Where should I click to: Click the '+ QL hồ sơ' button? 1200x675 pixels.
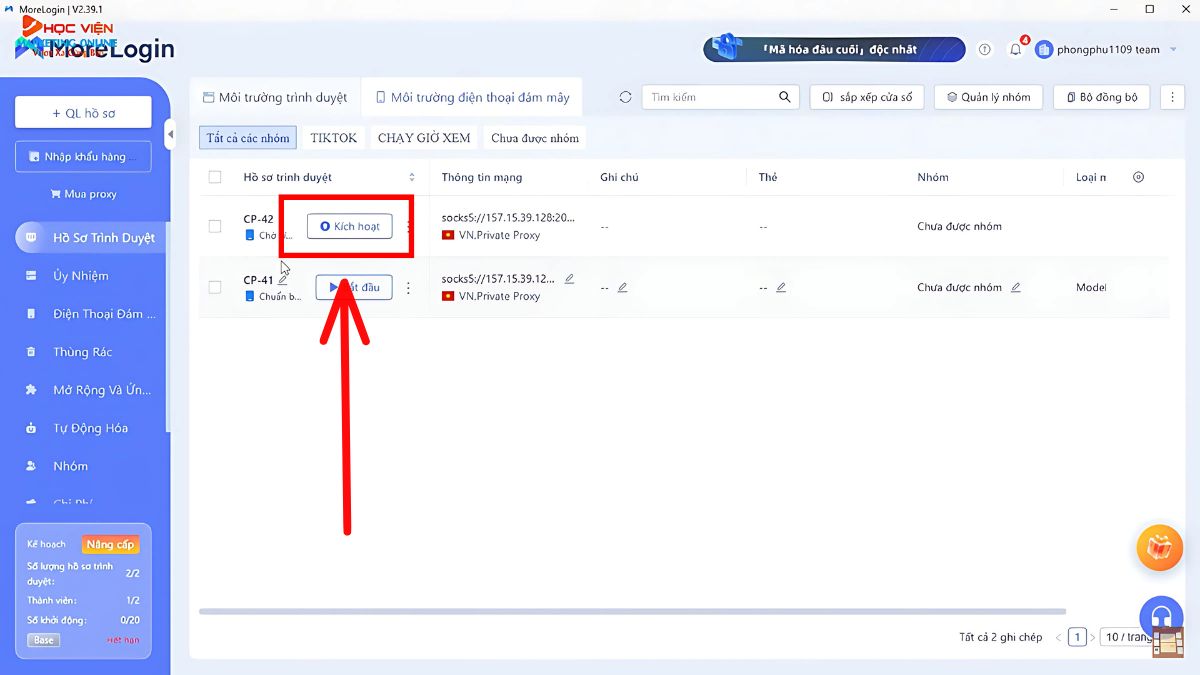83,113
